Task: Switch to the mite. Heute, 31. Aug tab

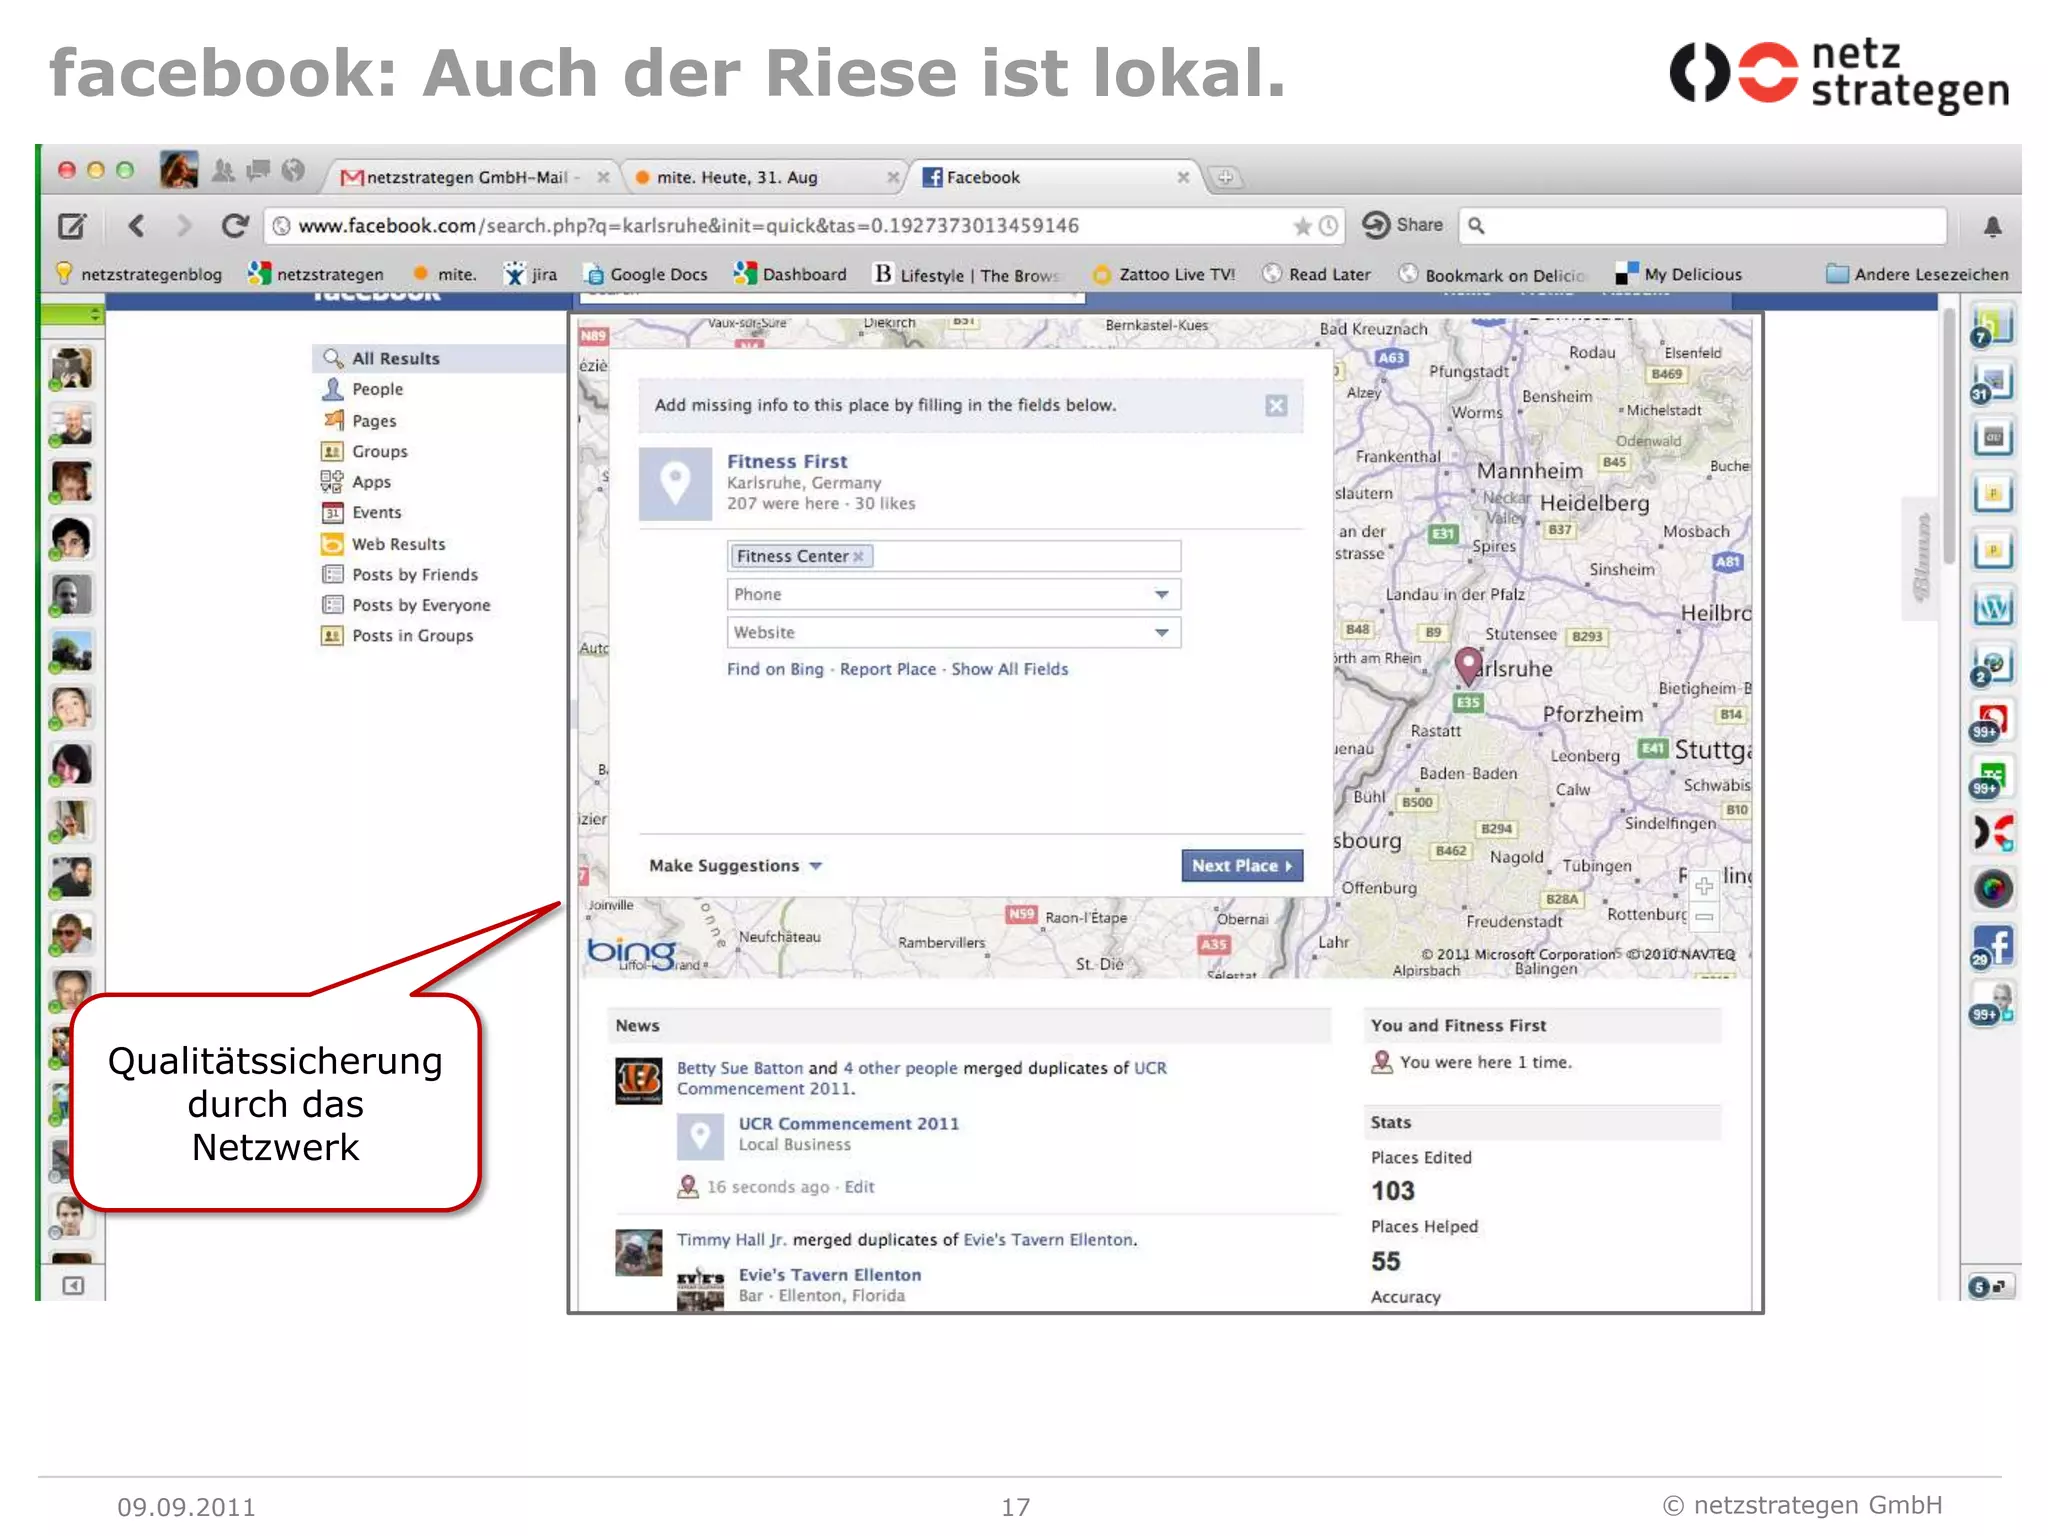Action: 765,177
